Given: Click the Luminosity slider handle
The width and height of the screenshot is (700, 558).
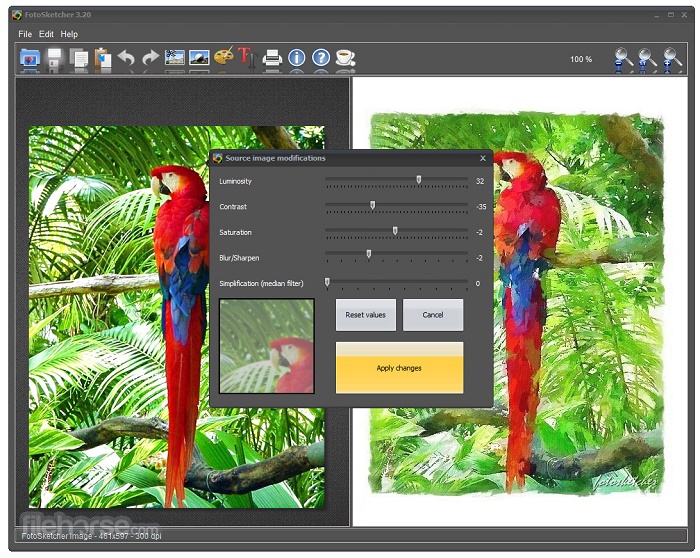Looking at the screenshot, I should (x=419, y=181).
